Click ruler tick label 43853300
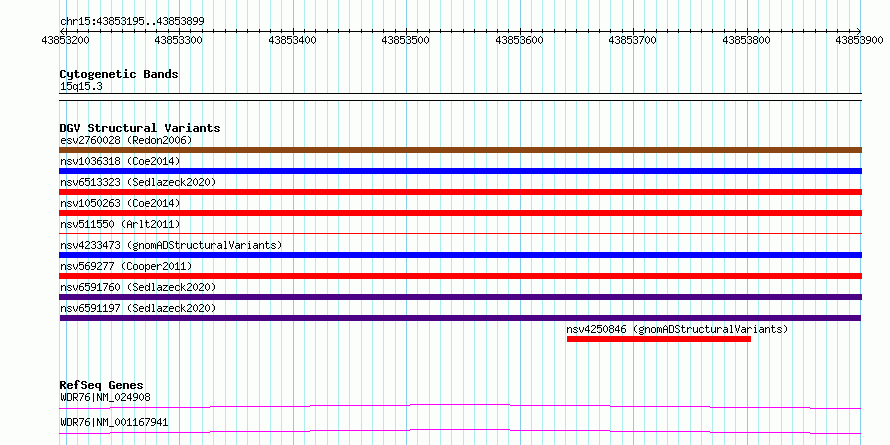Screen dimensions: 890x445 click(179, 40)
